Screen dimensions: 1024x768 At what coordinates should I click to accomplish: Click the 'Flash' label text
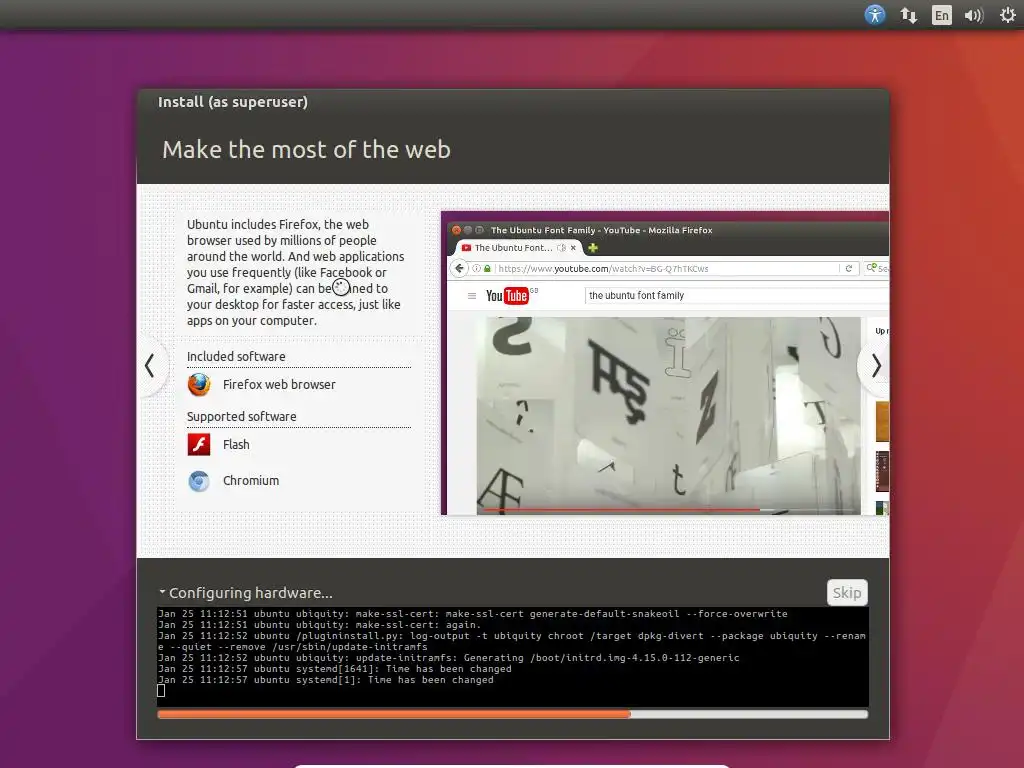(x=236, y=445)
